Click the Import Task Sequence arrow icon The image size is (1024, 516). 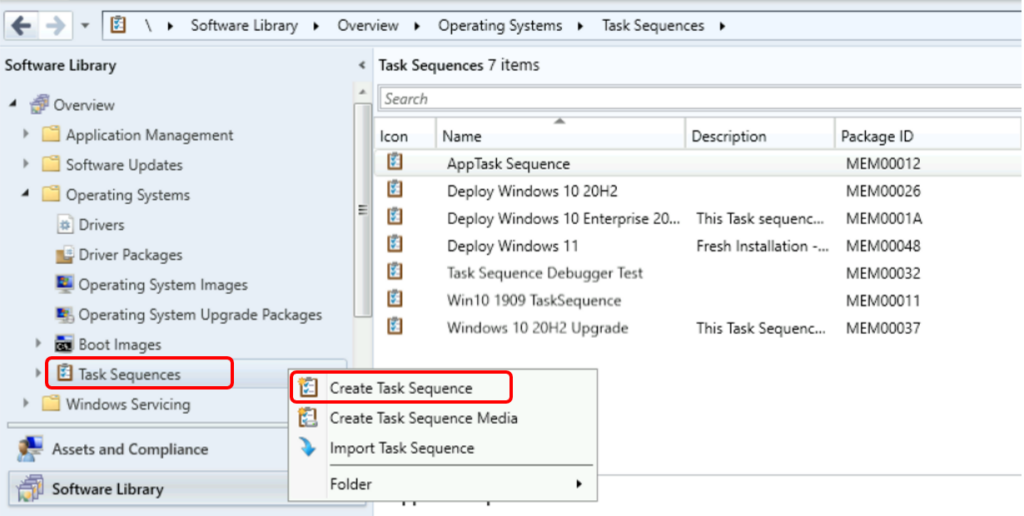coord(309,448)
